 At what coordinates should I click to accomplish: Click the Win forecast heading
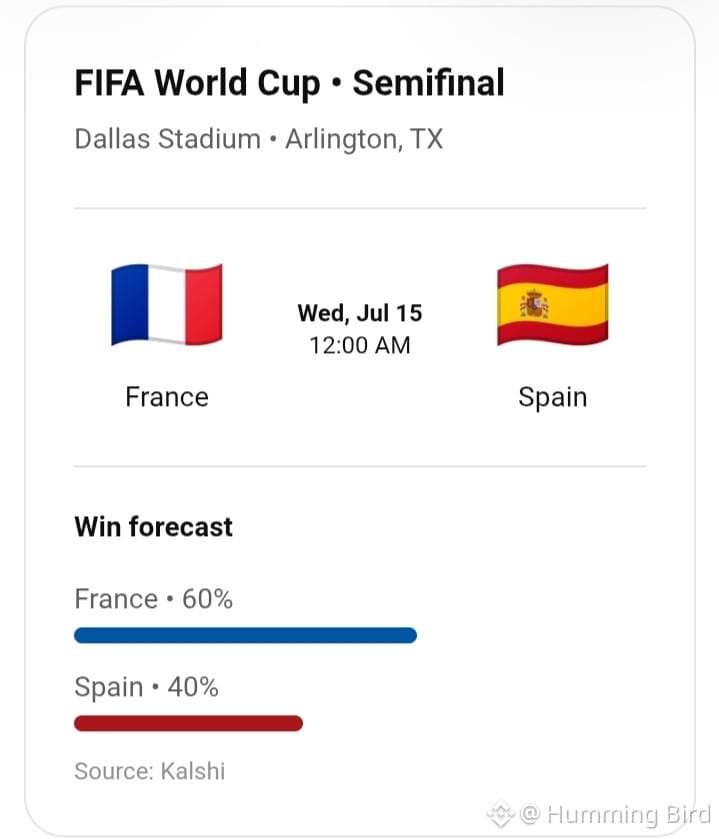point(154,527)
